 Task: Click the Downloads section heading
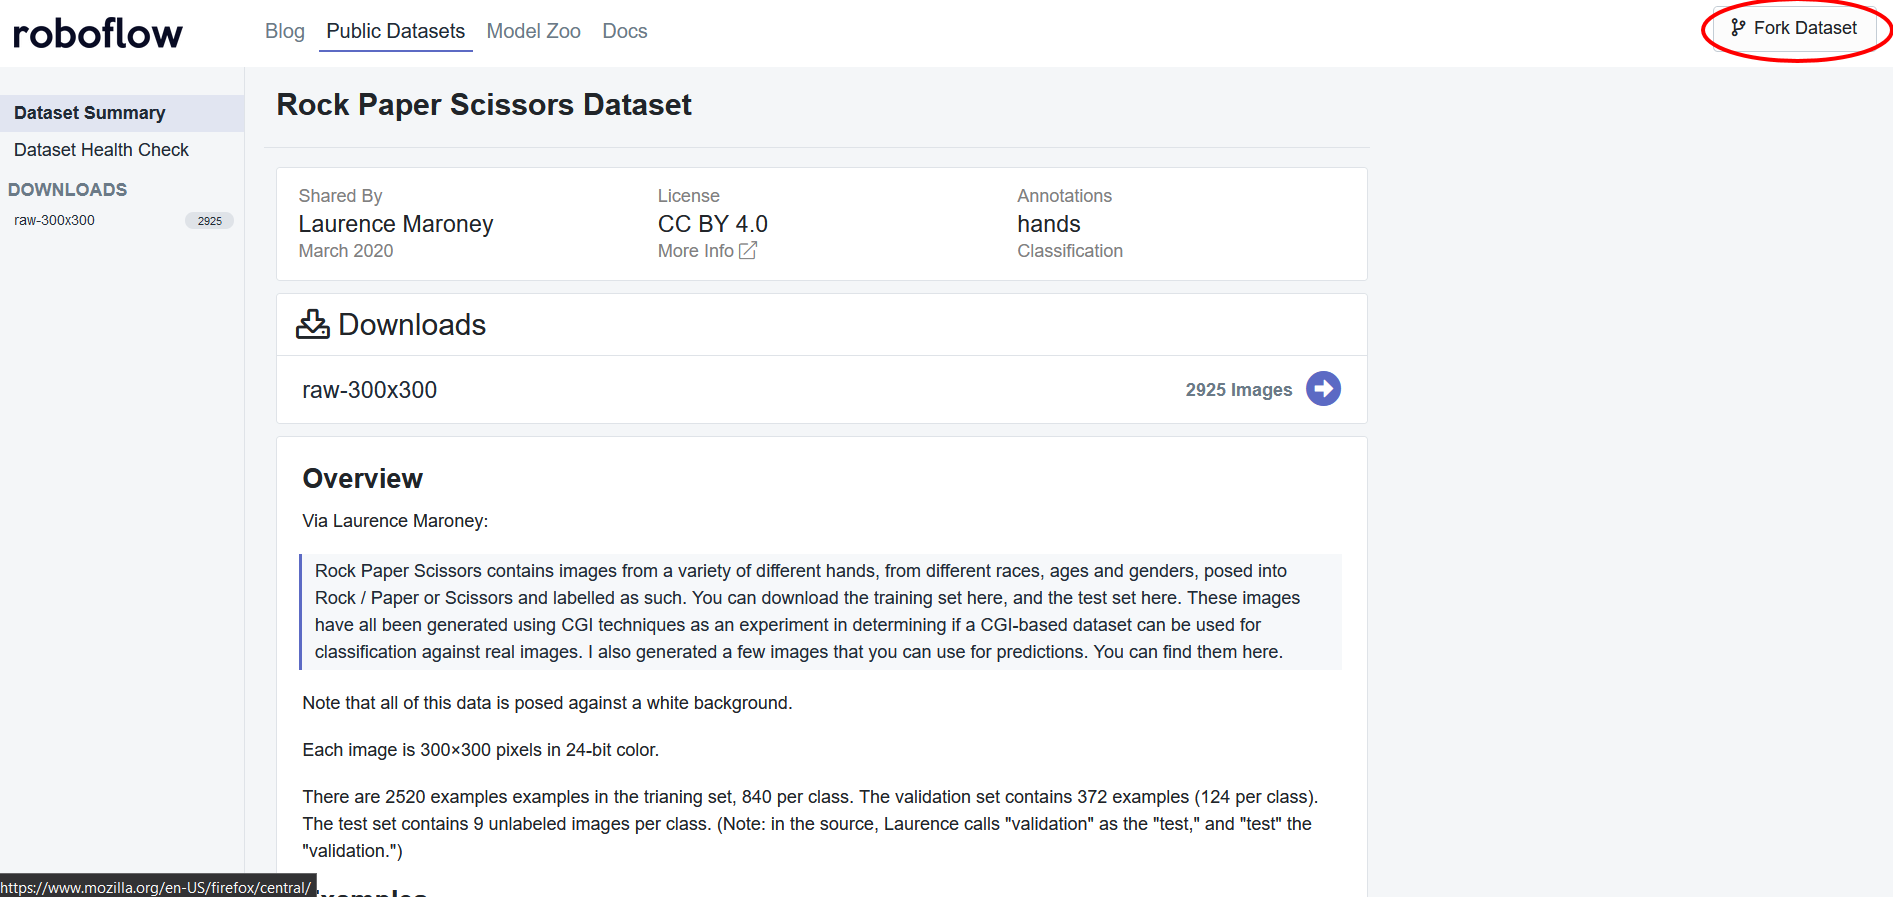tap(412, 325)
